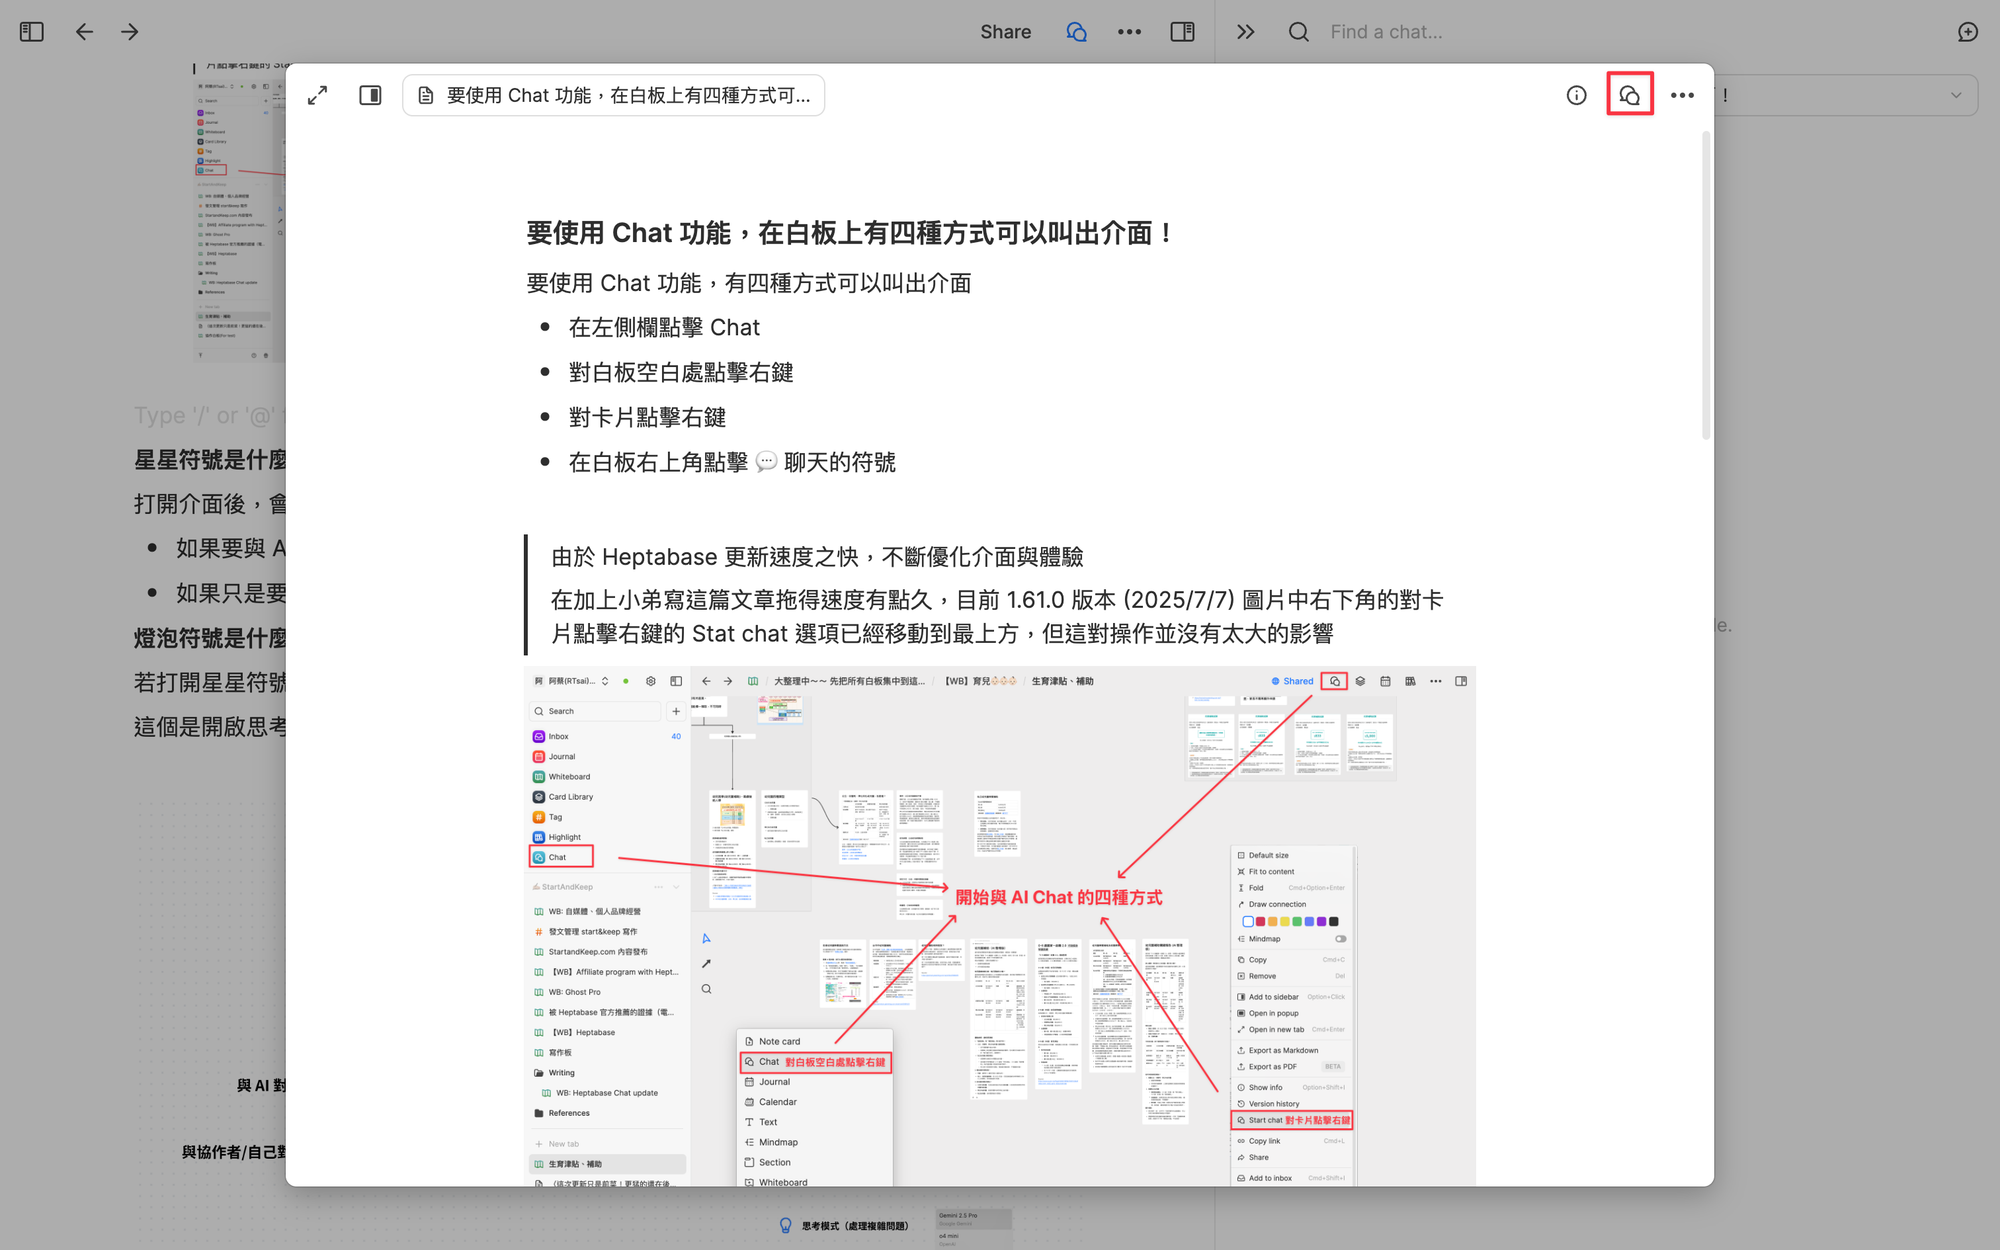
Task: Open the card popup's three-dot menu
Action: (x=1682, y=95)
